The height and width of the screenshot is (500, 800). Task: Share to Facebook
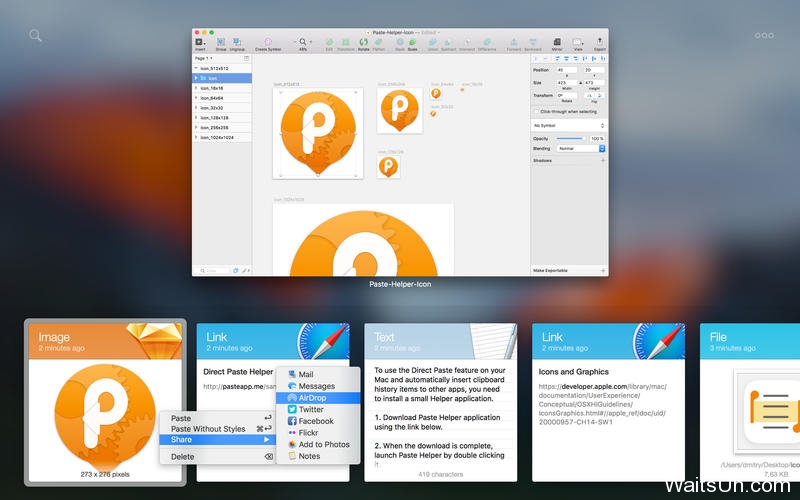[x=318, y=421]
